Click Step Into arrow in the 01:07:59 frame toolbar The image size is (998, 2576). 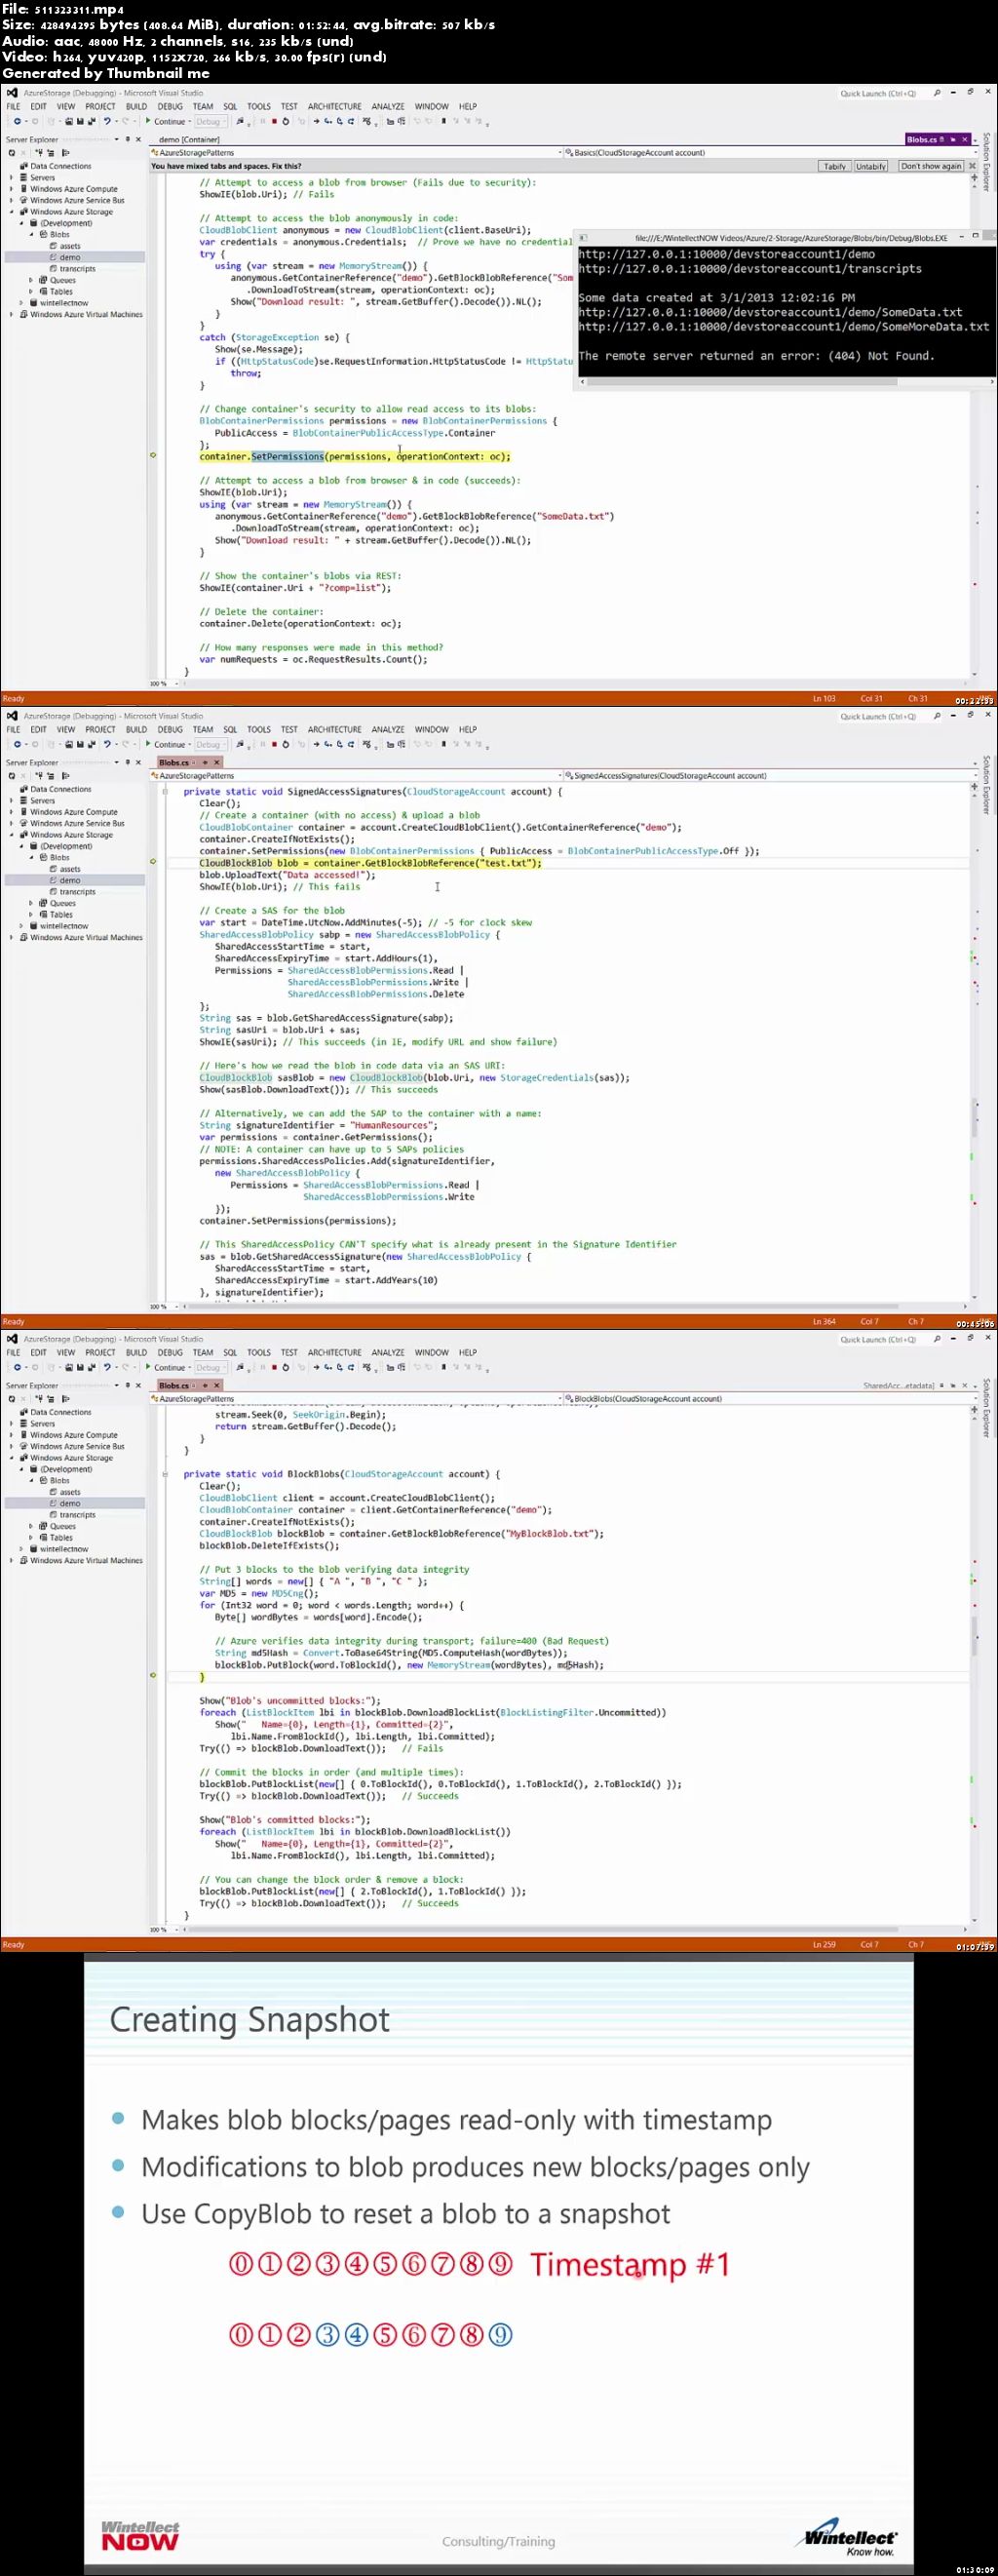[x=328, y=1367]
